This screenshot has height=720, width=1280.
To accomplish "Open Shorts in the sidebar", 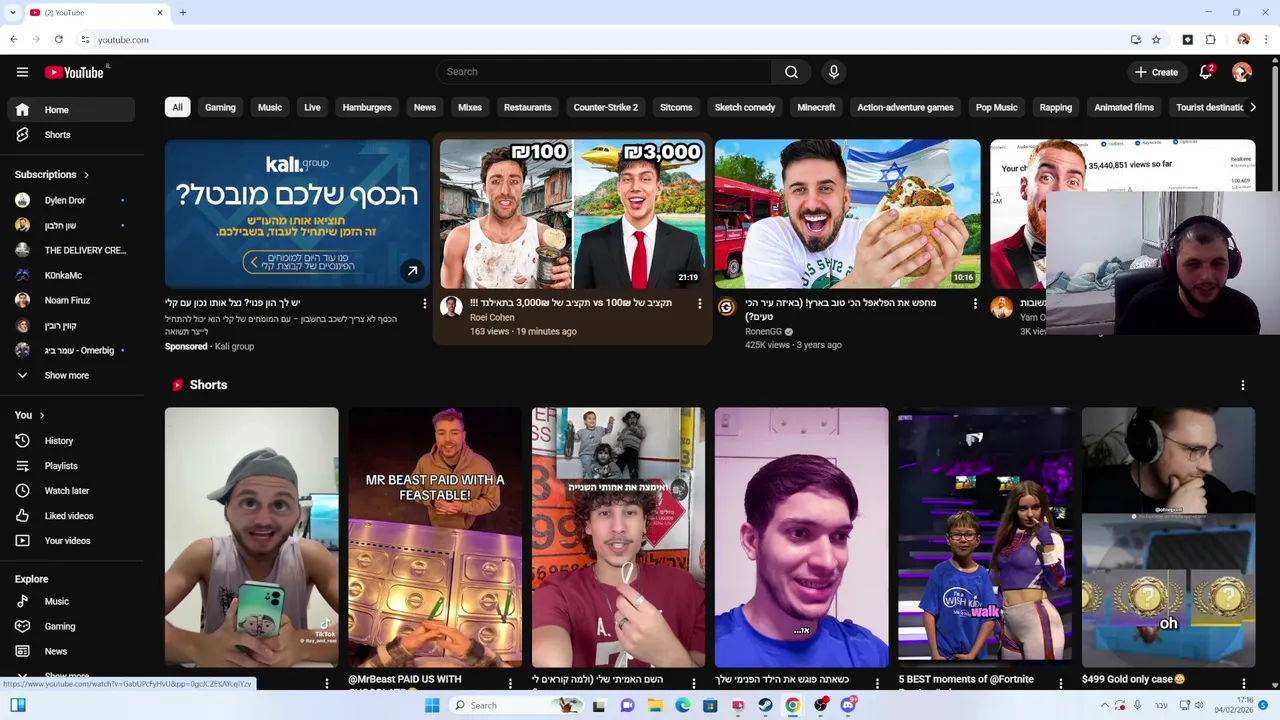I will pyautogui.click(x=70, y=135).
